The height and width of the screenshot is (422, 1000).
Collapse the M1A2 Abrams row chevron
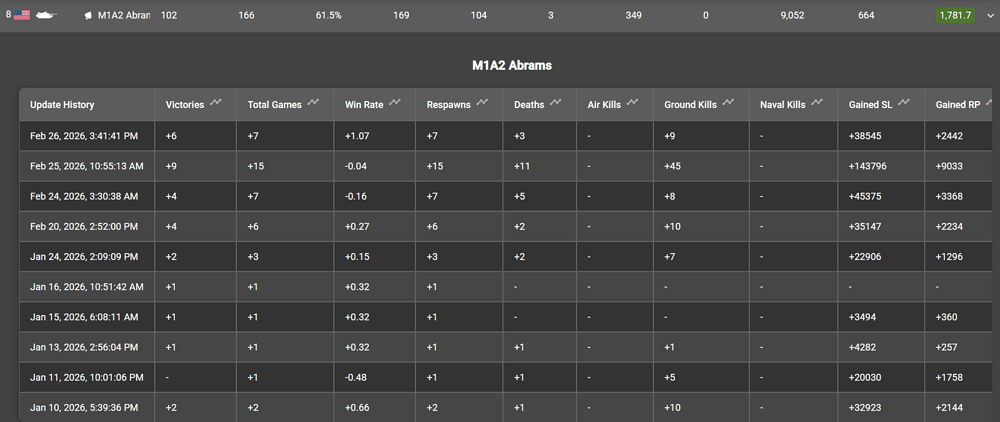(x=989, y=16)
